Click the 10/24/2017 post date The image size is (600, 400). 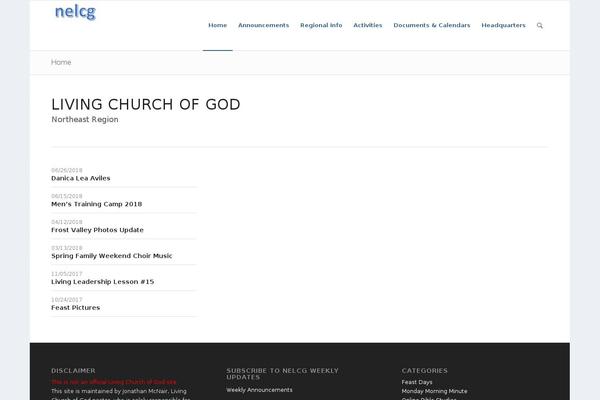click(x=67, y=300)
